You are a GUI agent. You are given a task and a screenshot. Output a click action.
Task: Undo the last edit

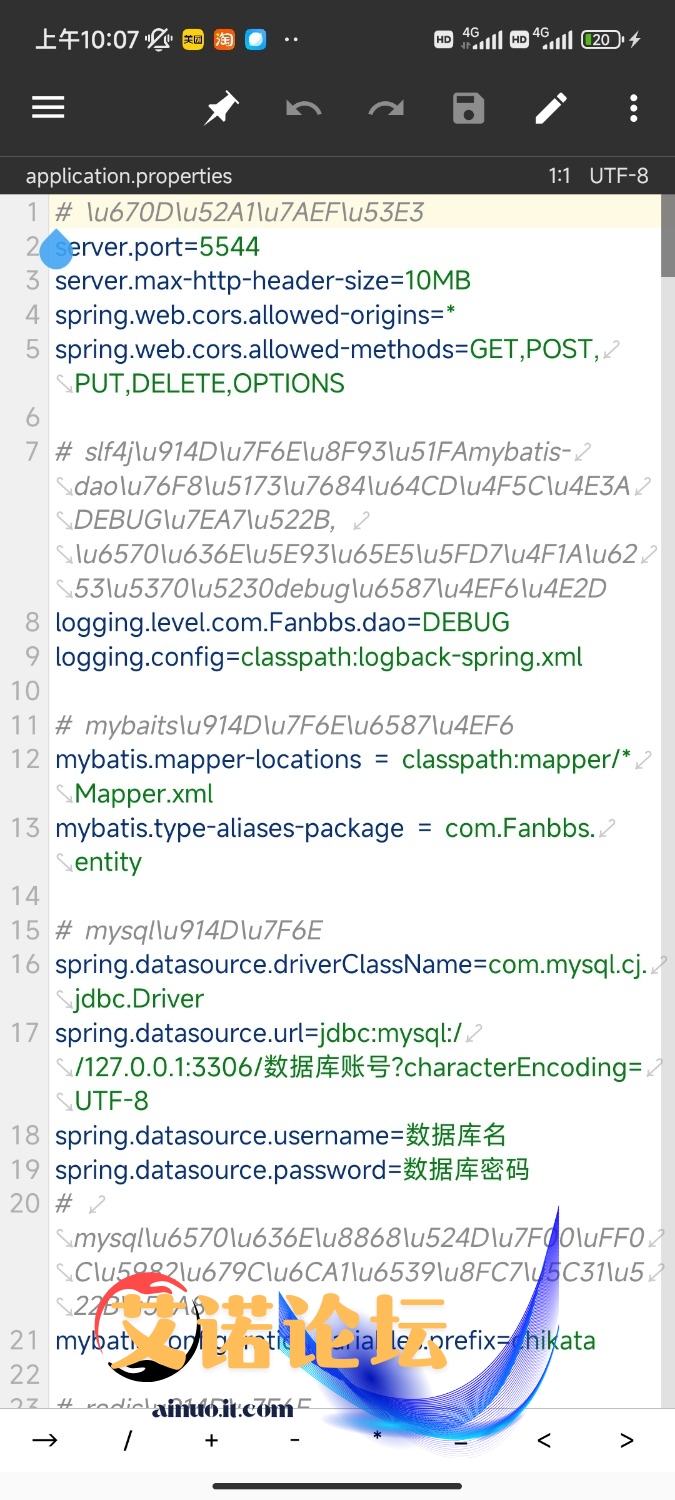click(304, 108)
